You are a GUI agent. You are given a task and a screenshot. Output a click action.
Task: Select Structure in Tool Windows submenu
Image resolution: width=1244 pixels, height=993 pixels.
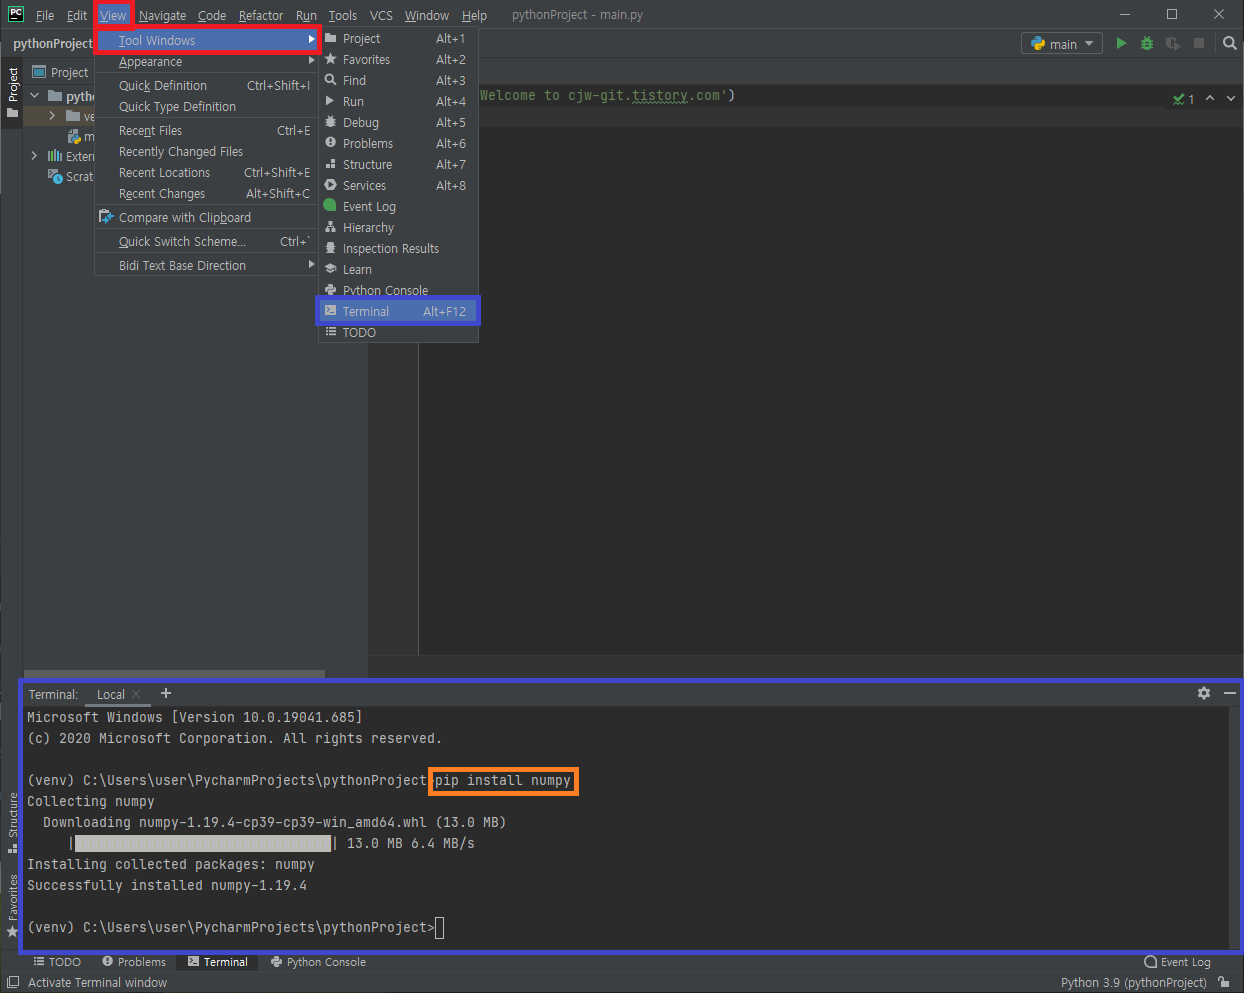click(x=398, y=165)
